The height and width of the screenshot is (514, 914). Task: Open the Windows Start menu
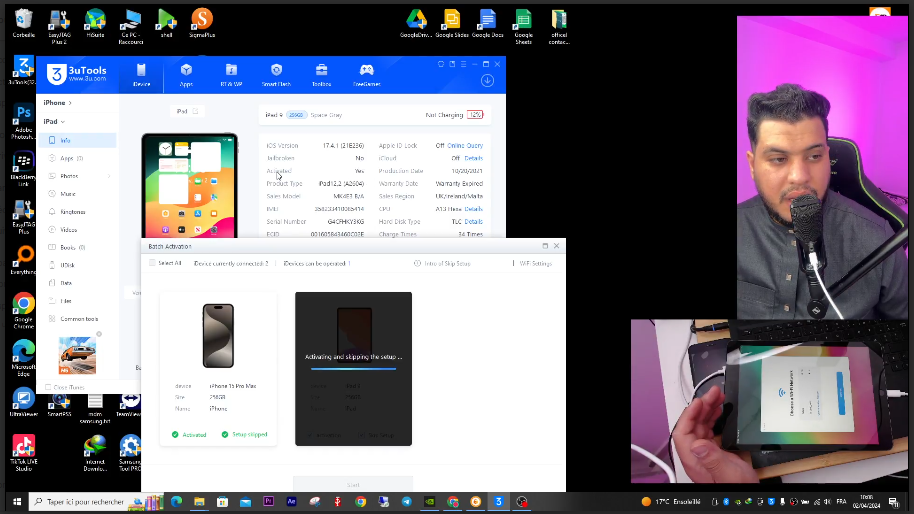click(x=17, y=502)
